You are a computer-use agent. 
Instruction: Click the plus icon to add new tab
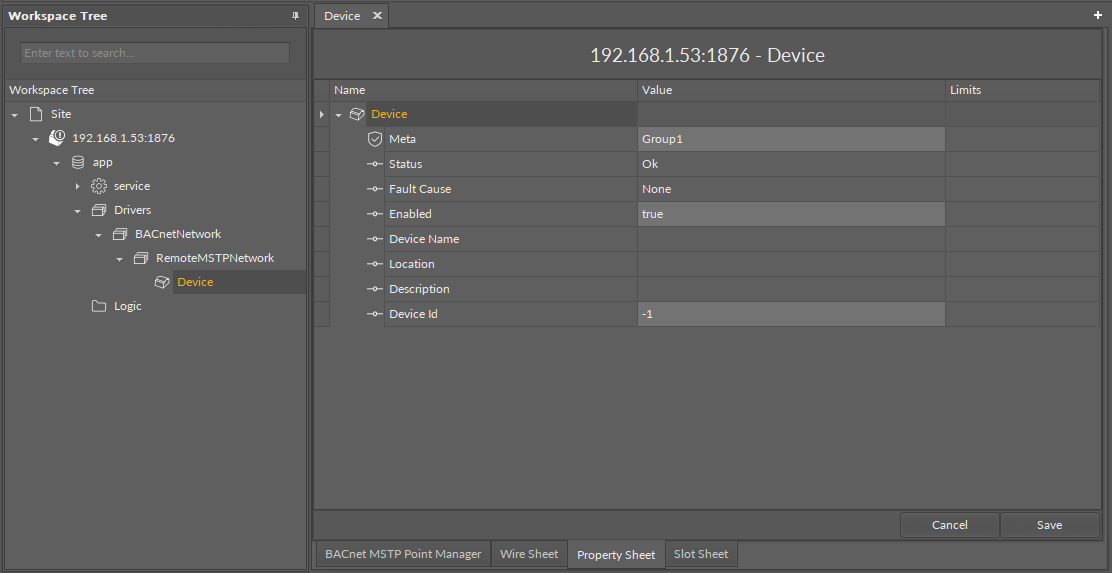pyautogui.click(x=1098, y=16)
